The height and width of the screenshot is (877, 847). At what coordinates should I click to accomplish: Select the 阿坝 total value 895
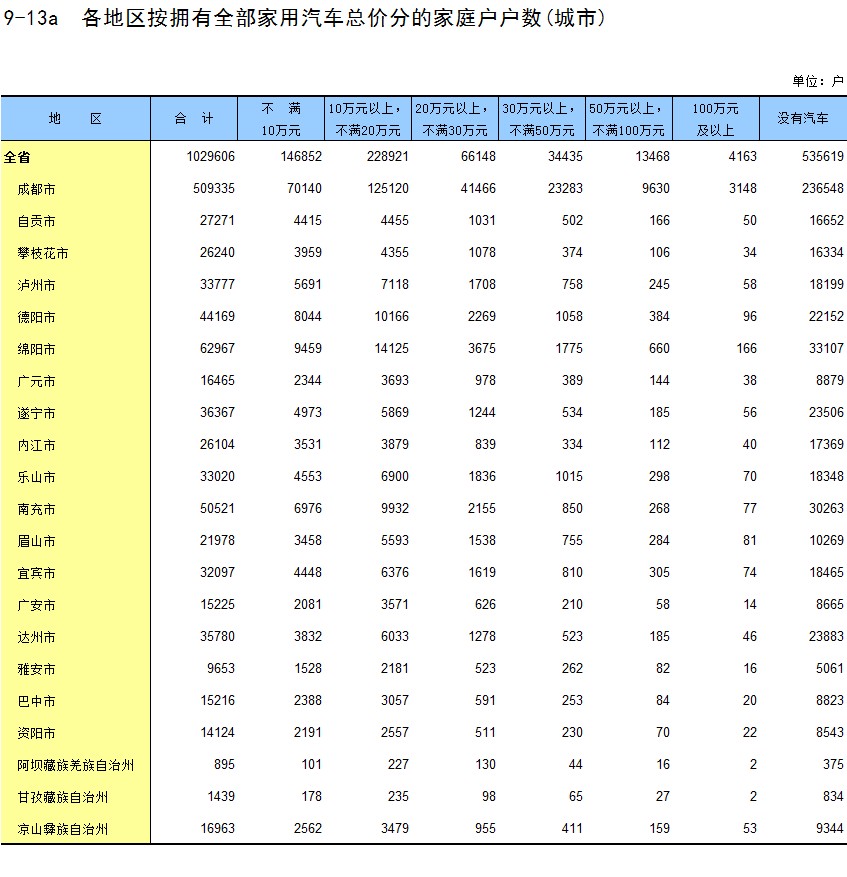[224, 765]
